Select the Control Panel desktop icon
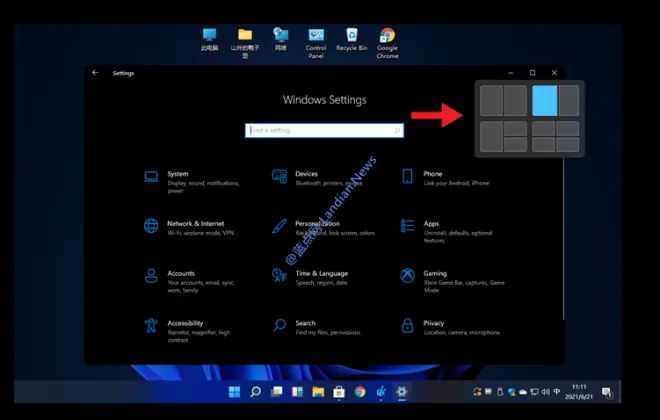The width and height of the screenshot is (660, 420). tap(316, 43)
